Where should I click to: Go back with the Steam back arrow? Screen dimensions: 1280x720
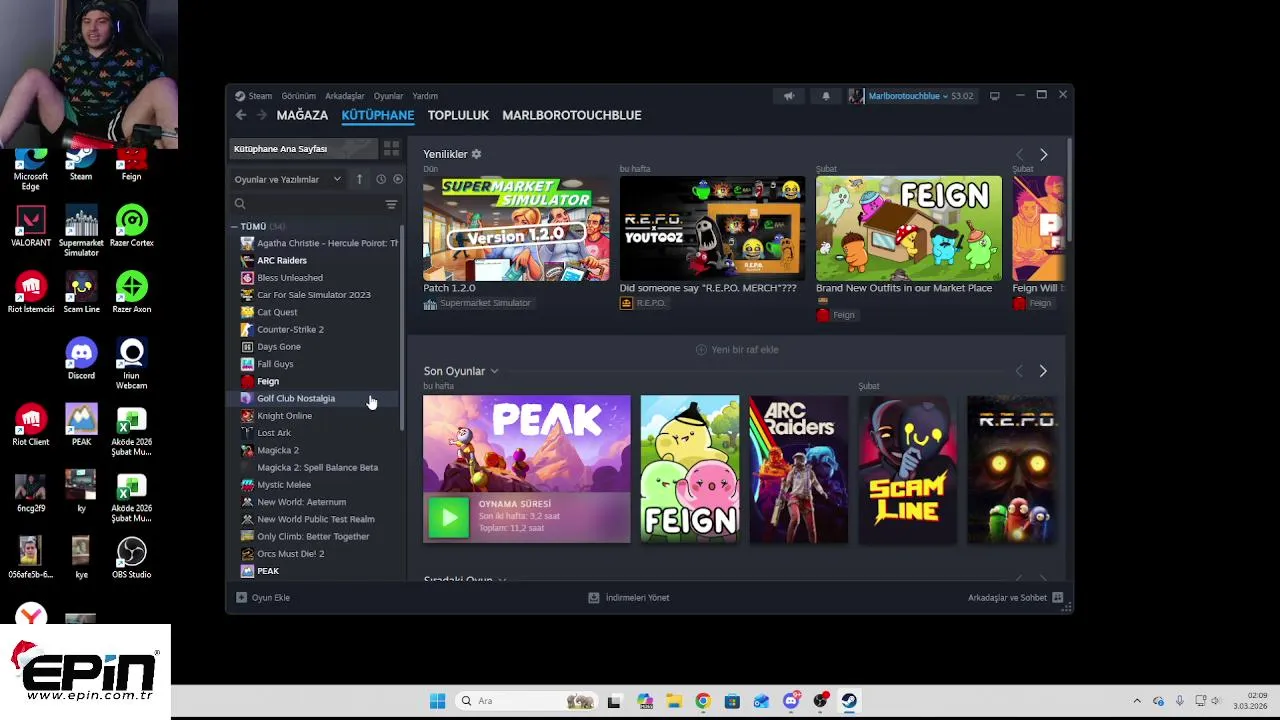[x=241, y=115]
